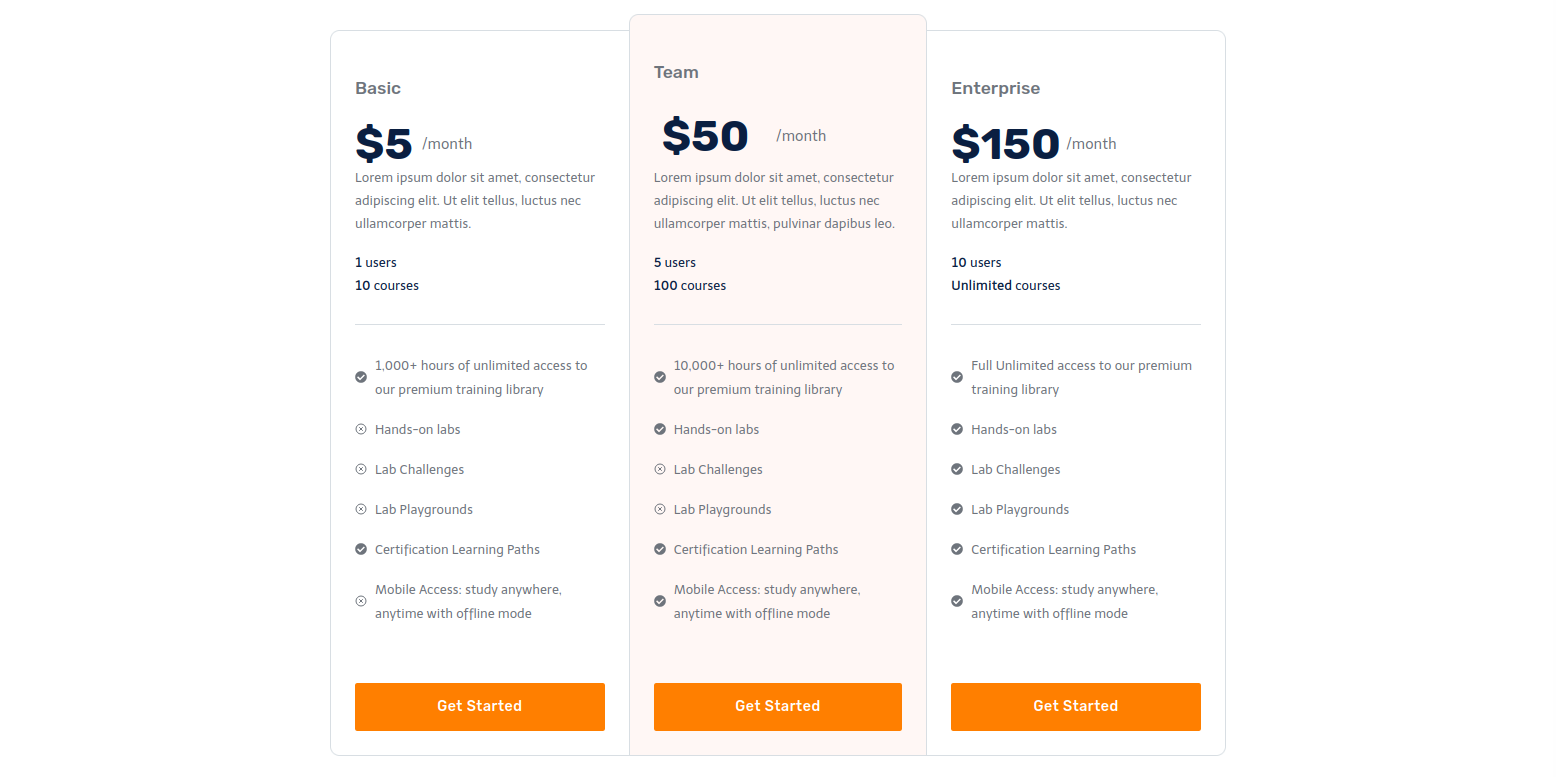The width and height of the screenshot is (1556, 777).
Task: Click check icon beside Team Mobile Access
Action: (x=660, y=601)
